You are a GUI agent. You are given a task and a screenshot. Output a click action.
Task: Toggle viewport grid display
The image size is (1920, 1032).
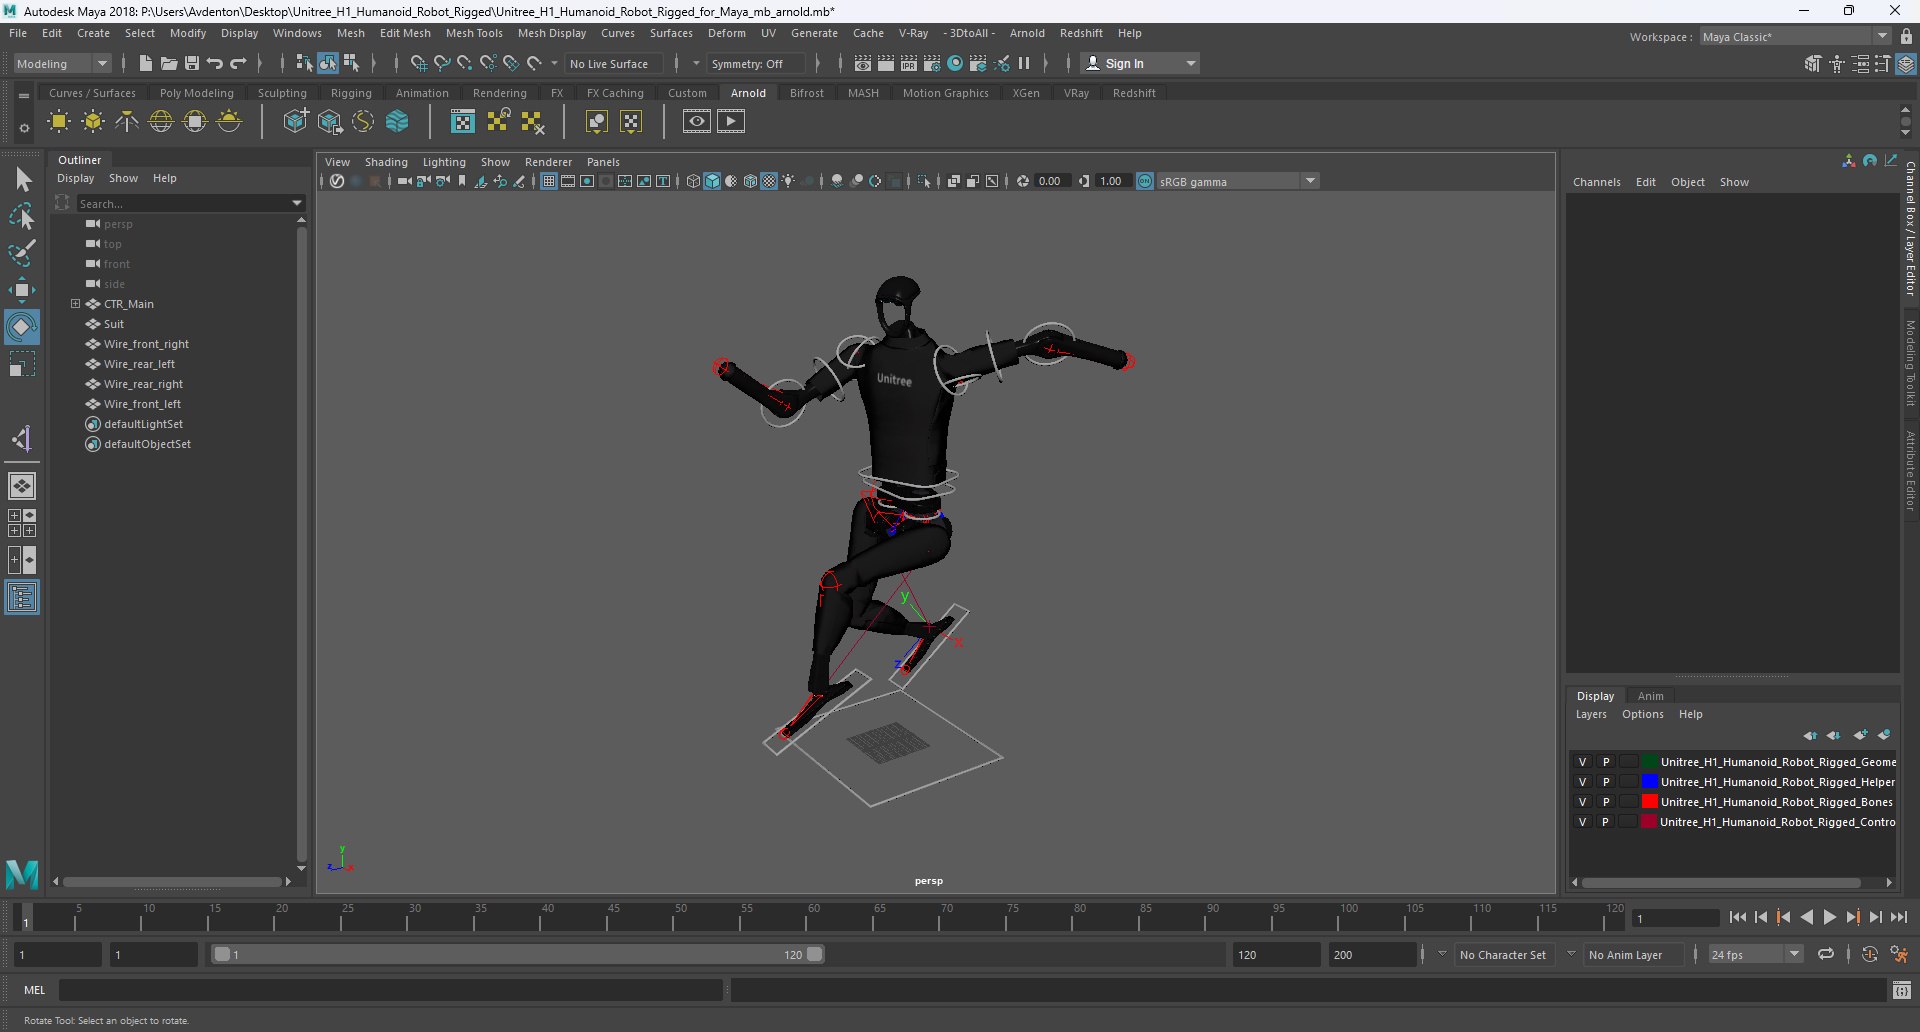[x=549, y=181]
